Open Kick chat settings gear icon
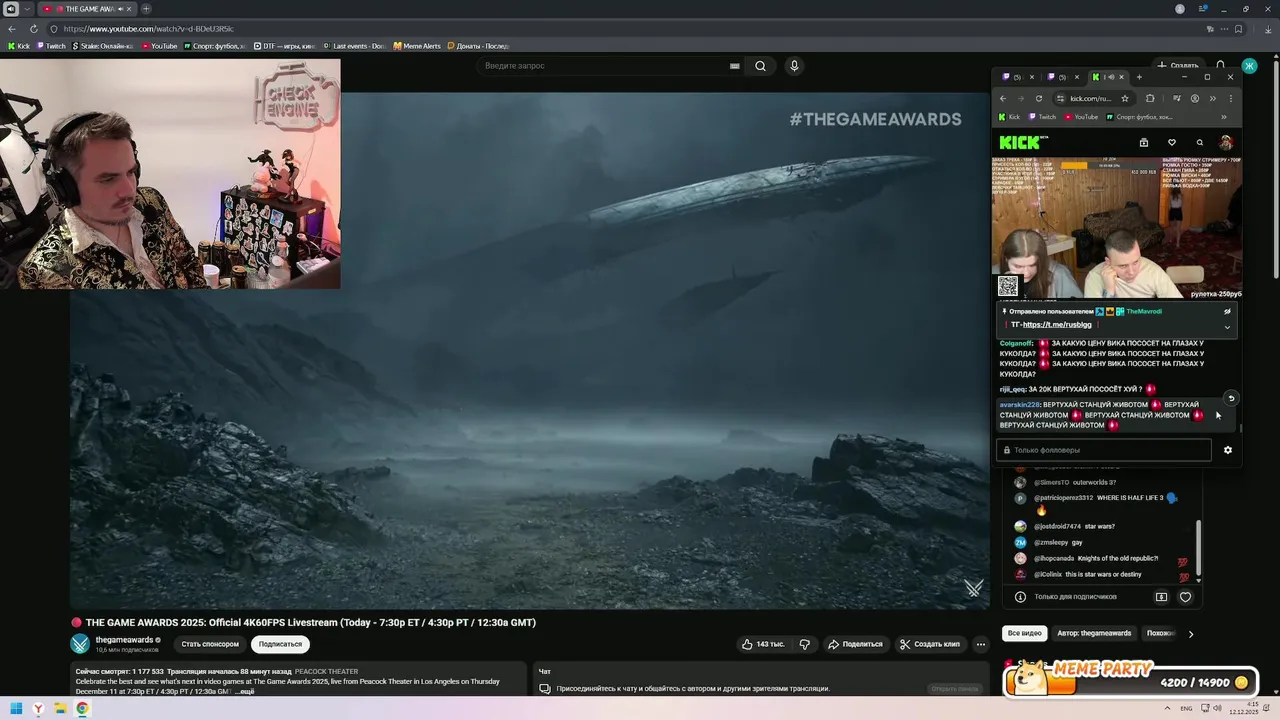The image size is (1280, 720). (x=1228, y=450)
